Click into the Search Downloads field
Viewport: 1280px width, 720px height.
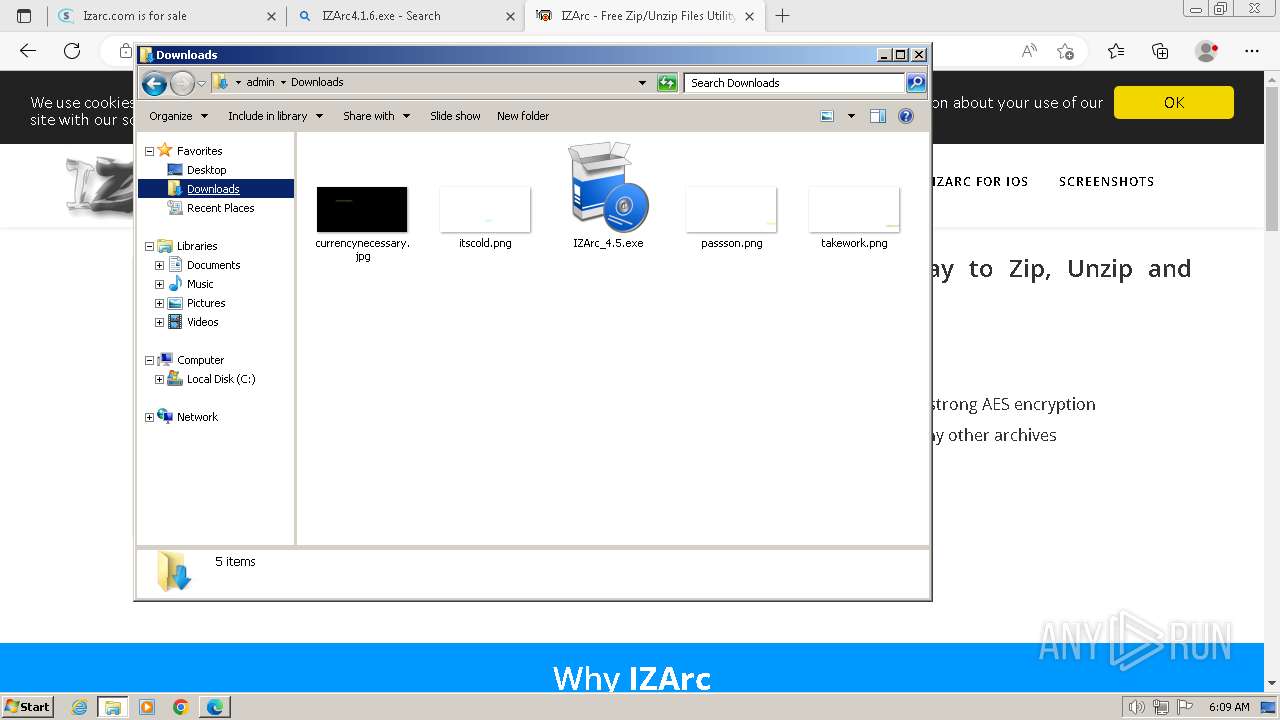coord(795,83)
